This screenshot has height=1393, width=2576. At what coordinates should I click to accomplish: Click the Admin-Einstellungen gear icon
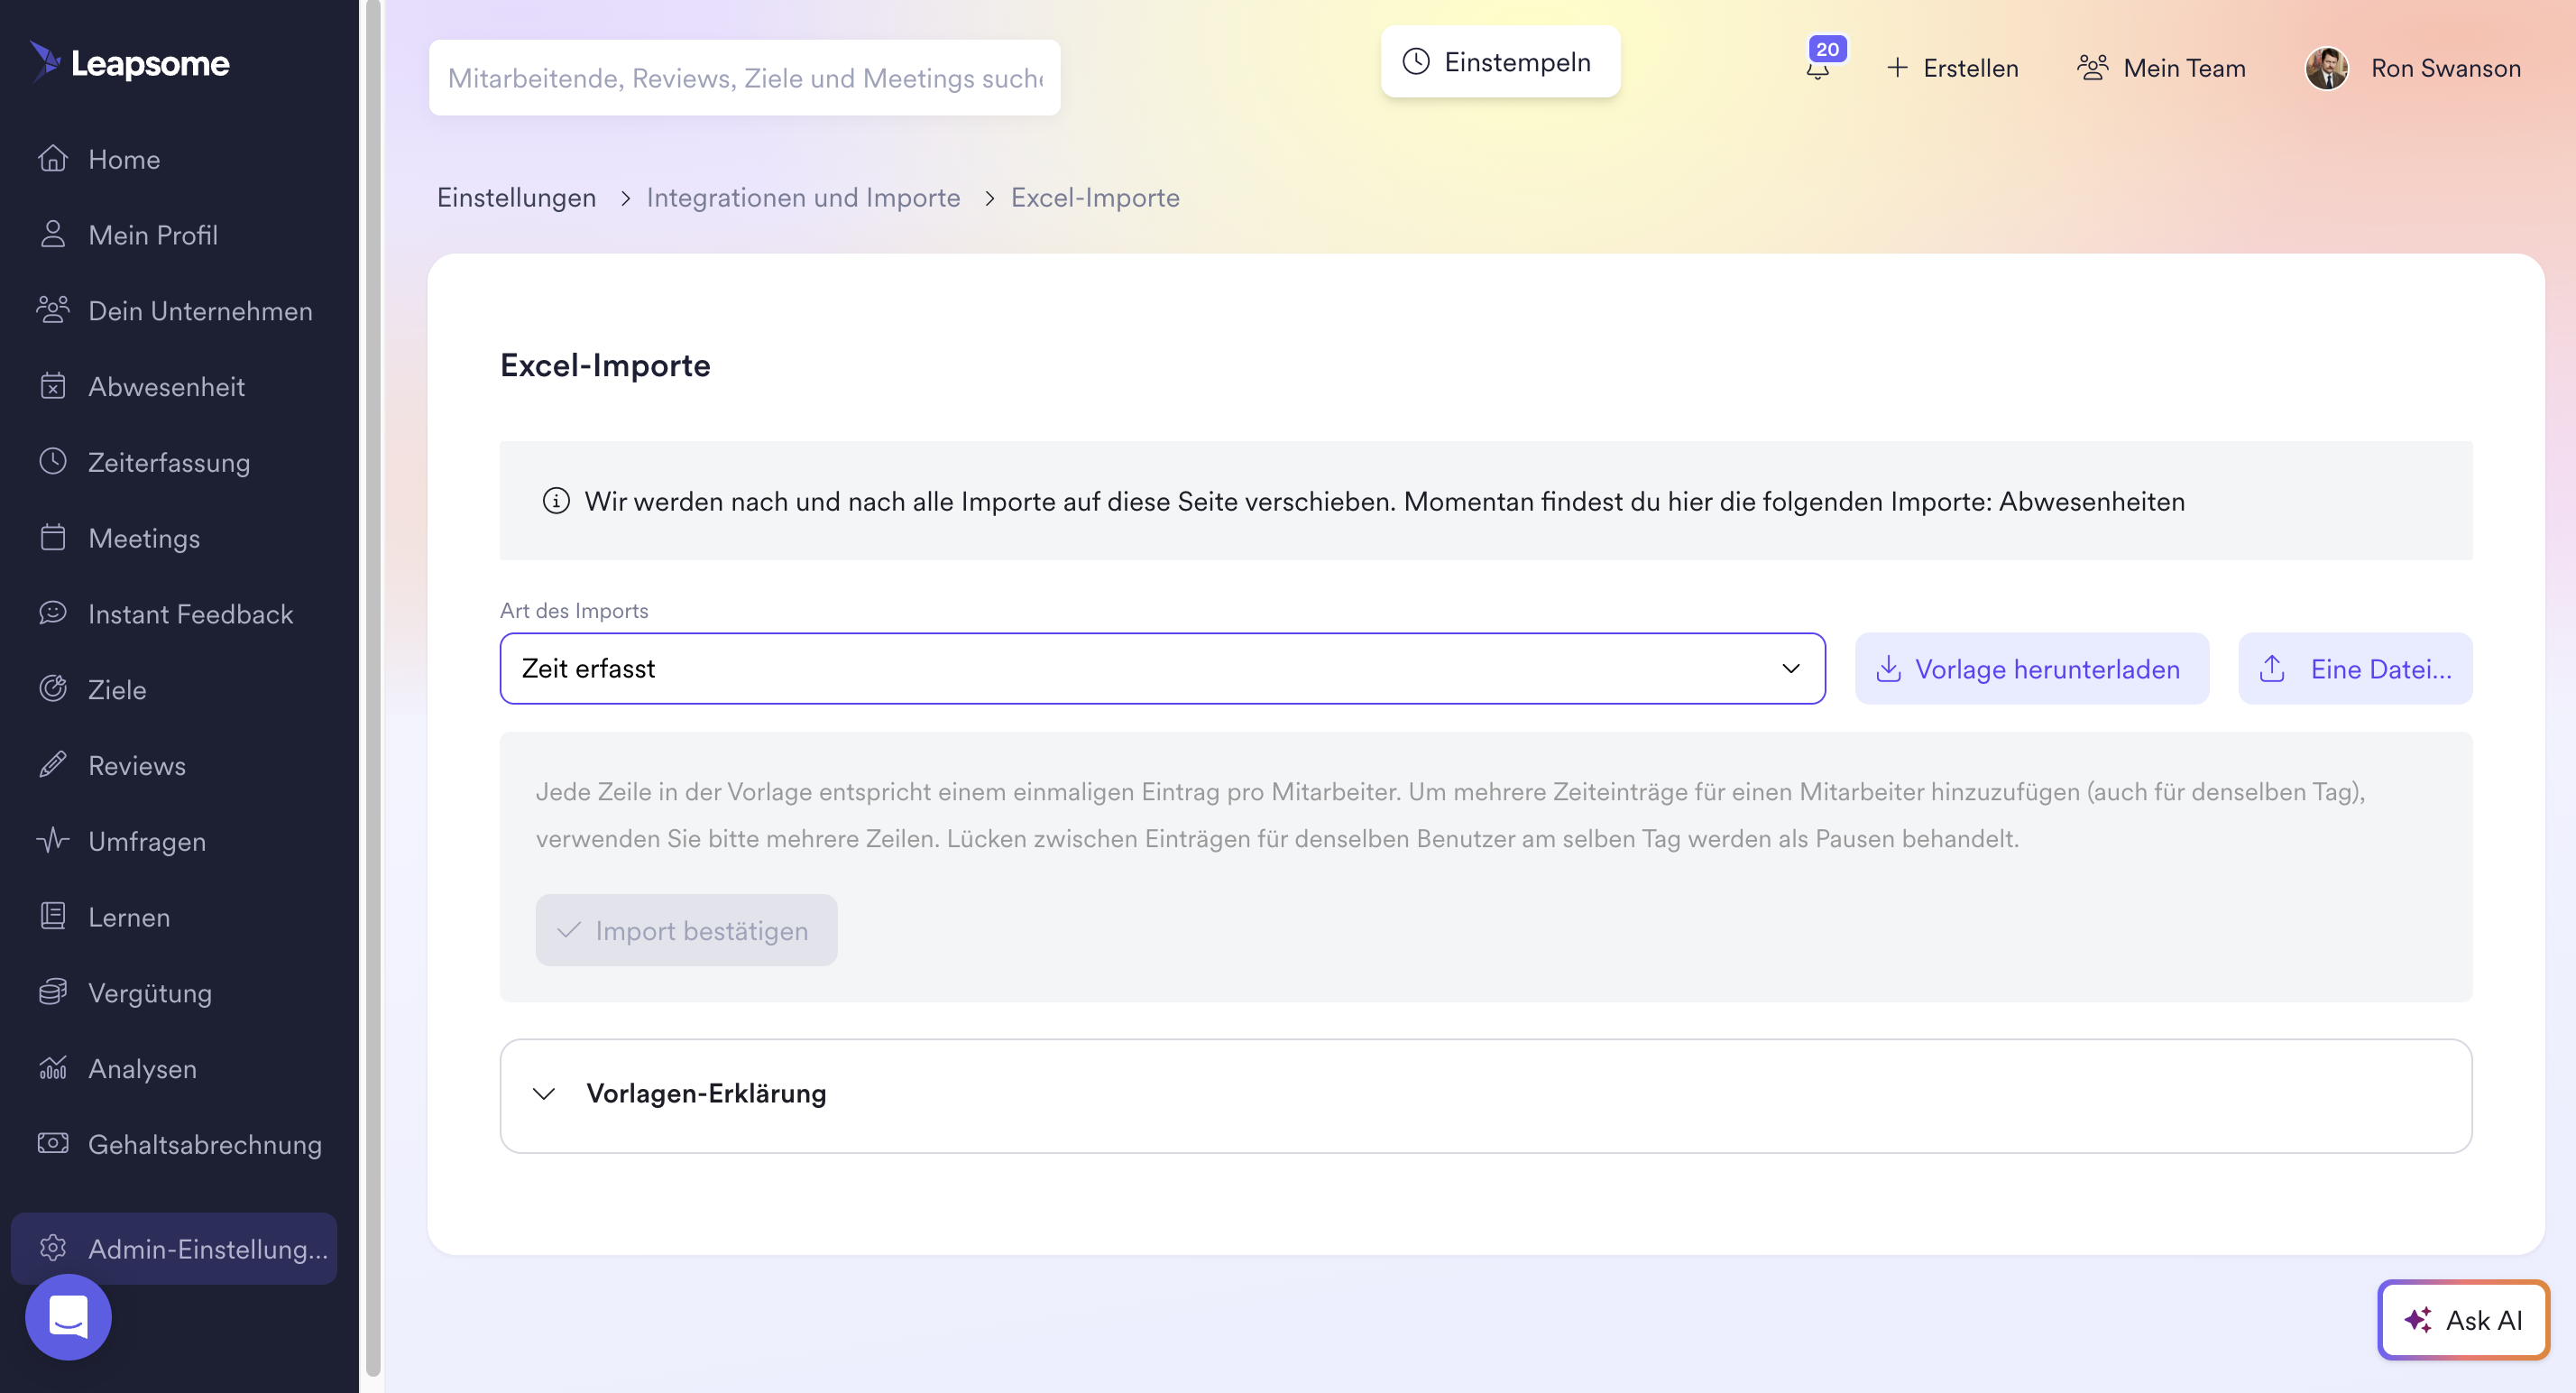(53, 1248)
